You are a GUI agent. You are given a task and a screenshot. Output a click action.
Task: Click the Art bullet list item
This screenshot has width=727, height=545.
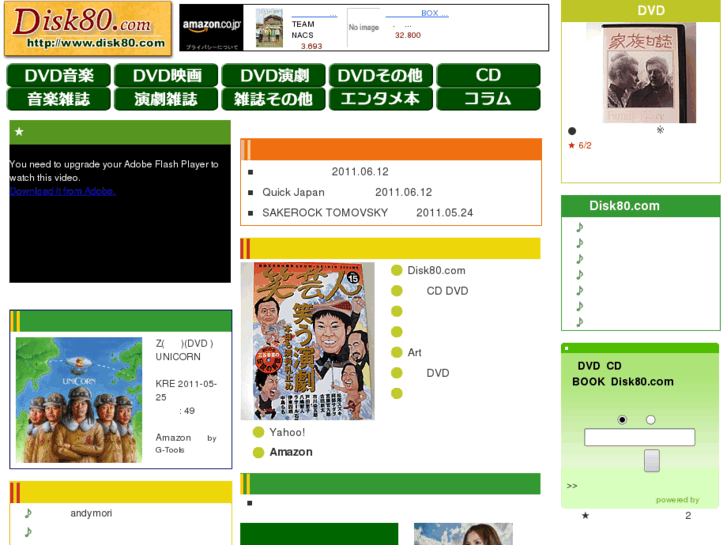click(x=414, y=353)
